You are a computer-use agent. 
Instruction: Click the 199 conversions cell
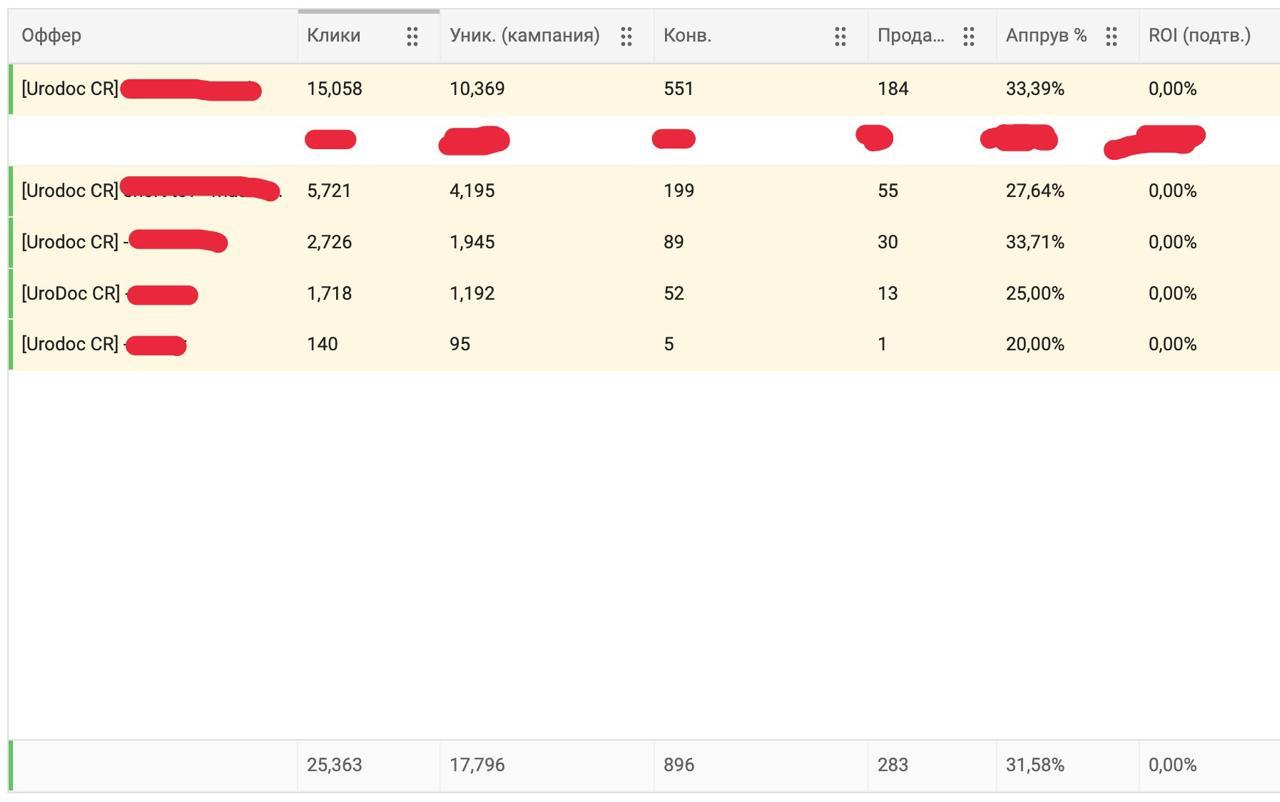click(679, 191)
